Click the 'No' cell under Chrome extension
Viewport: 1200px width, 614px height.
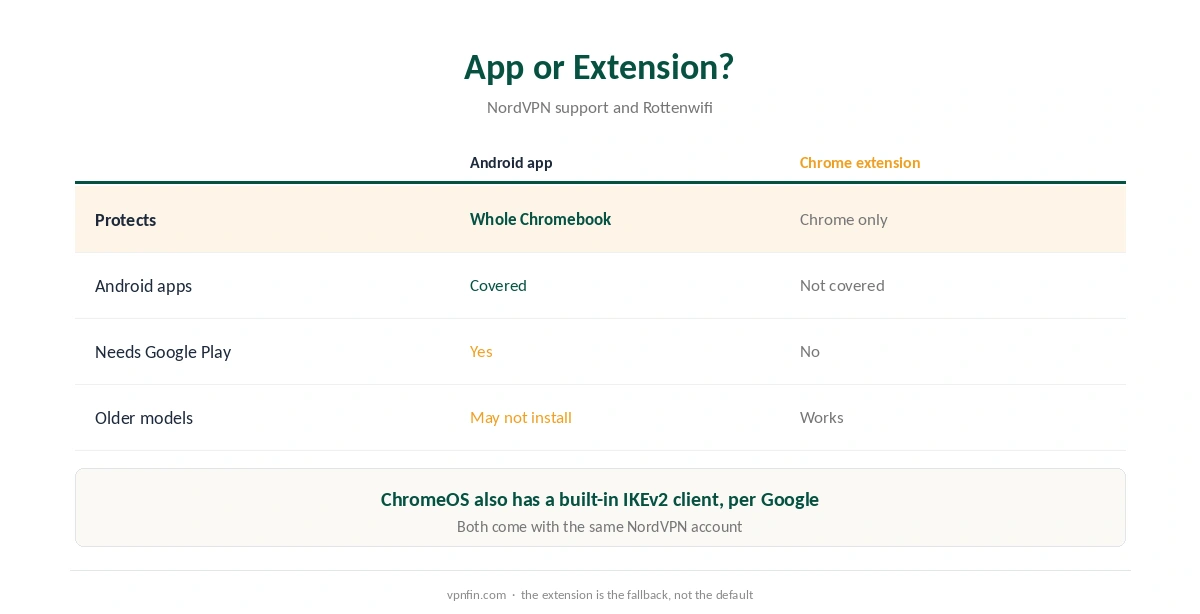[x=810, y=351]
